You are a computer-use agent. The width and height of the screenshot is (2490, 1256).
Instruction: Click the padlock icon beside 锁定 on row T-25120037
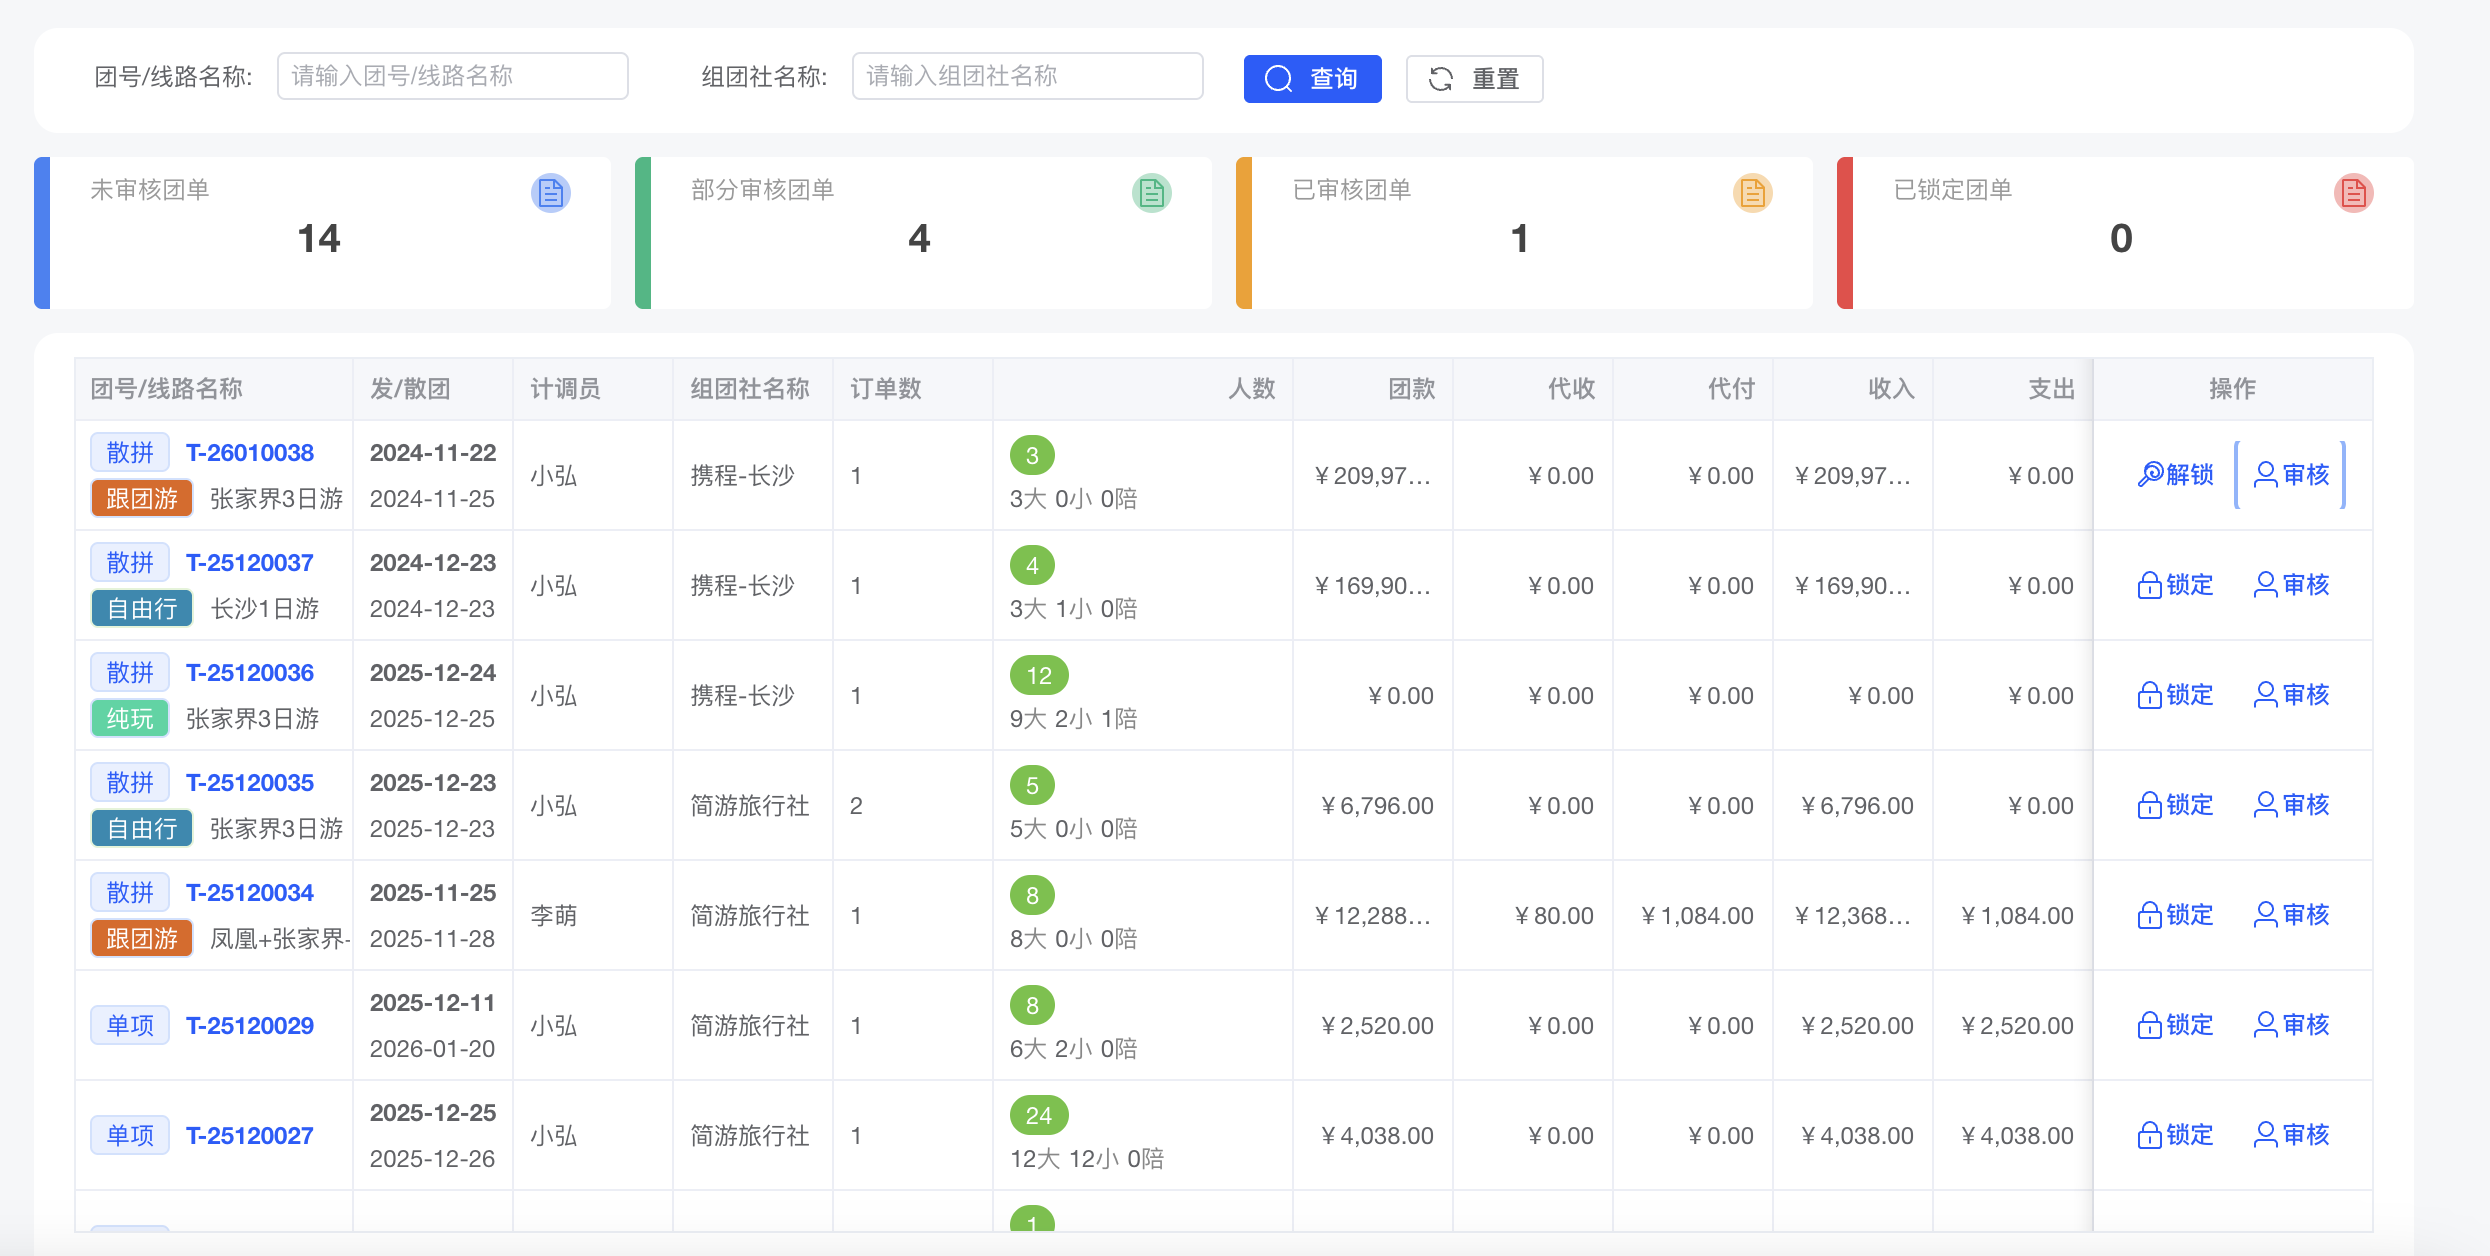click(x=2151, y=585)
